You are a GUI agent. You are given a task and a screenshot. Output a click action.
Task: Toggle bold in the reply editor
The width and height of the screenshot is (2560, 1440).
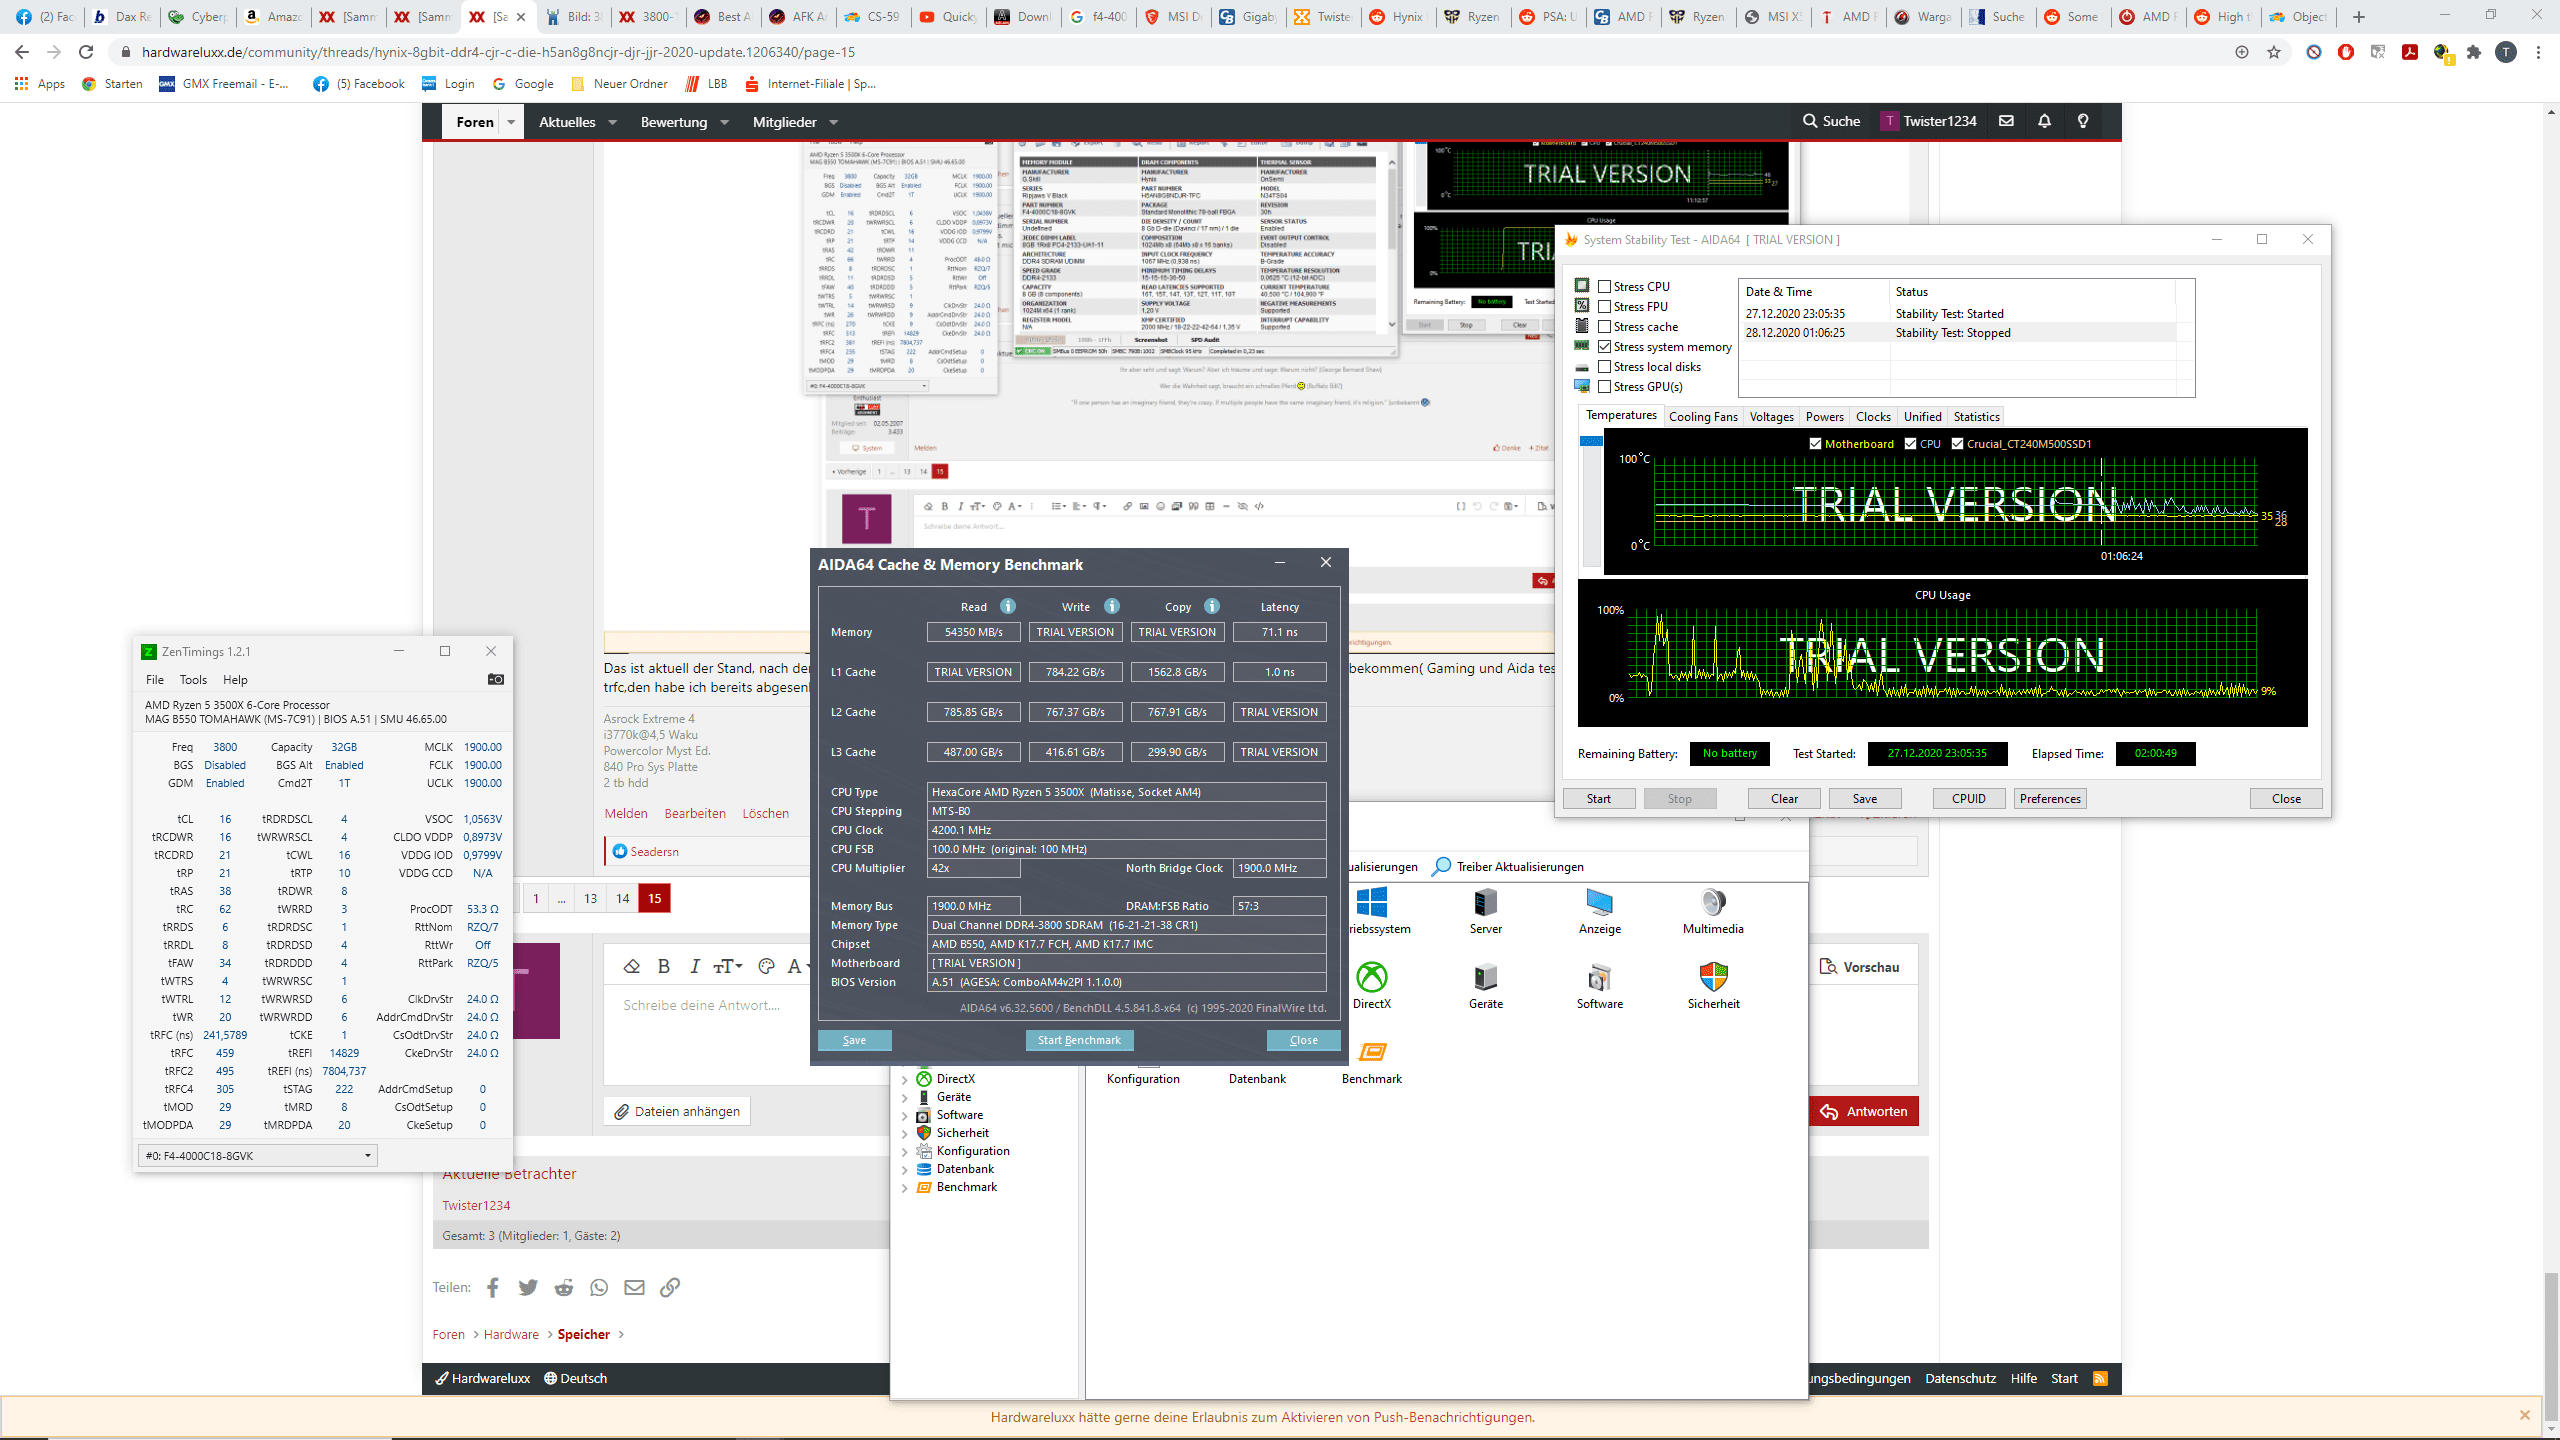click(663, 966)
